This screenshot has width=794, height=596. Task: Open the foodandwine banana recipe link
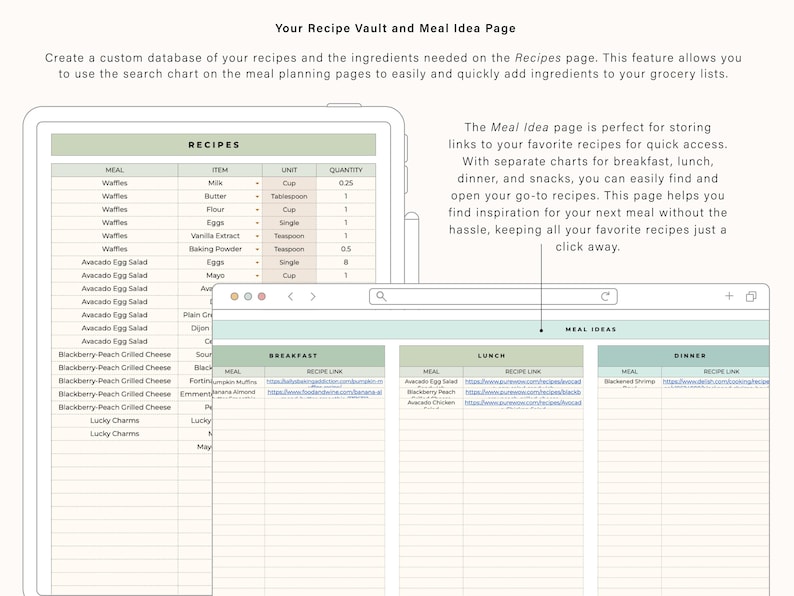click(325, 392)
